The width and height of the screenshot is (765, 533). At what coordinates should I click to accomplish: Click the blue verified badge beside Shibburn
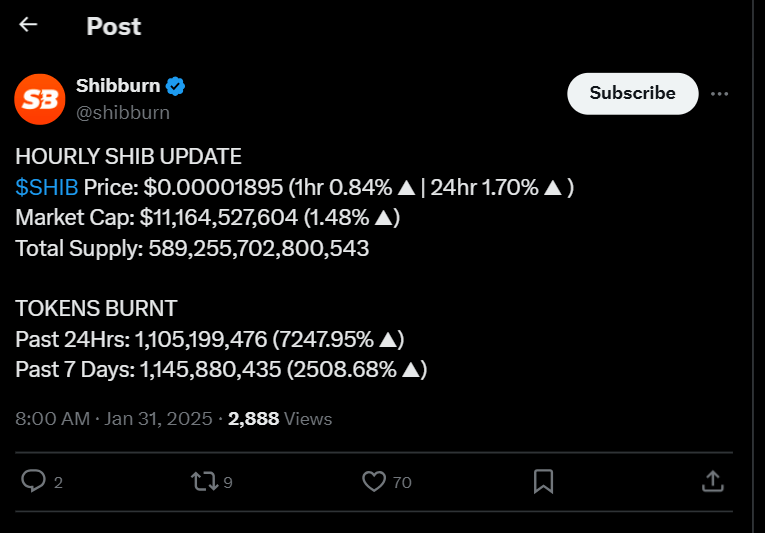pyautogui.click(x=175, y=86)
